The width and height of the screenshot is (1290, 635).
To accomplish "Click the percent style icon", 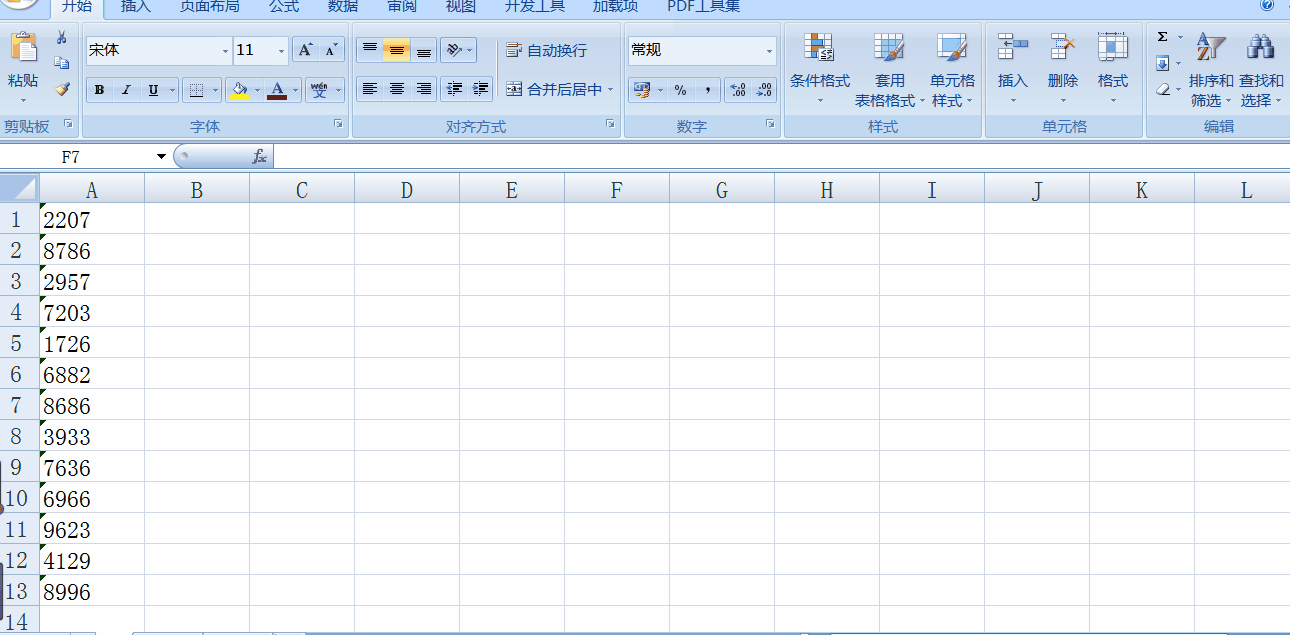I will point(680,90).
